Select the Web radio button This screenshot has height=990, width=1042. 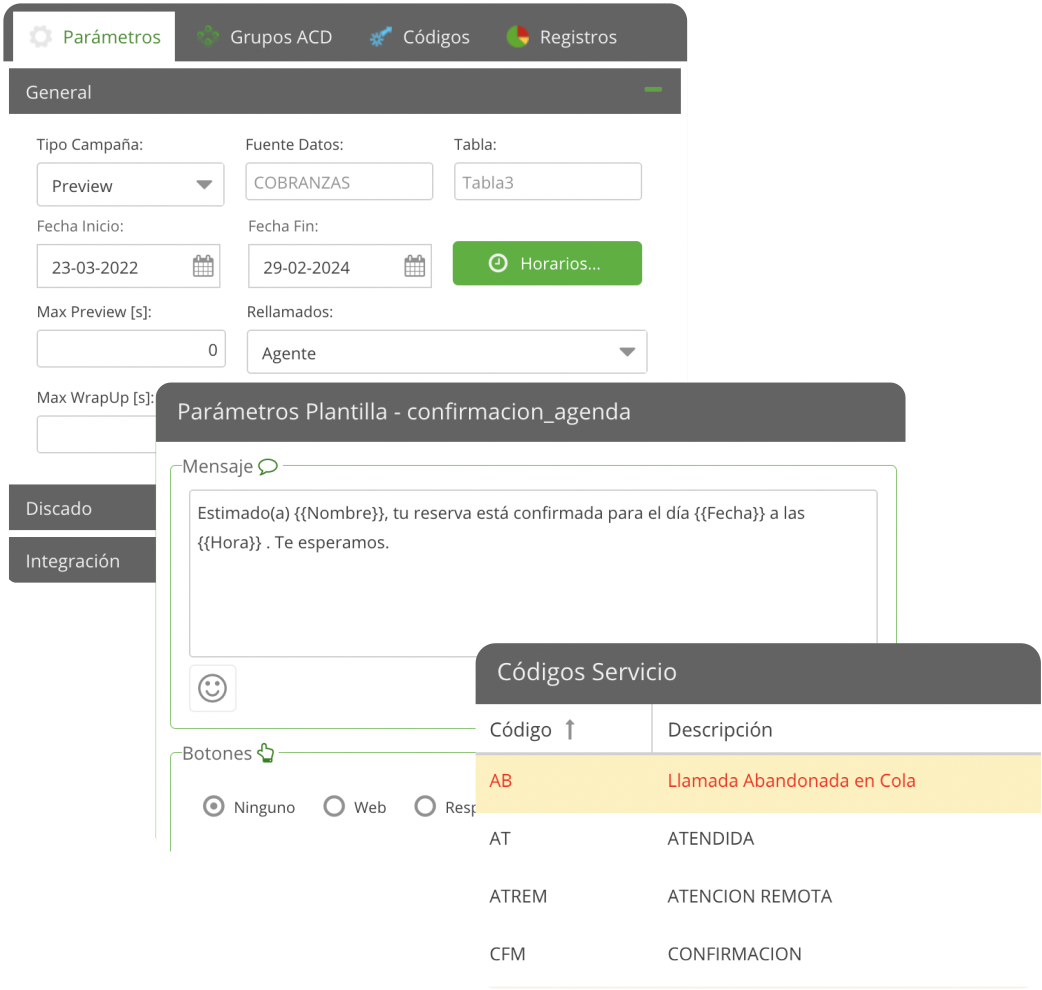(x=334, y=807)
